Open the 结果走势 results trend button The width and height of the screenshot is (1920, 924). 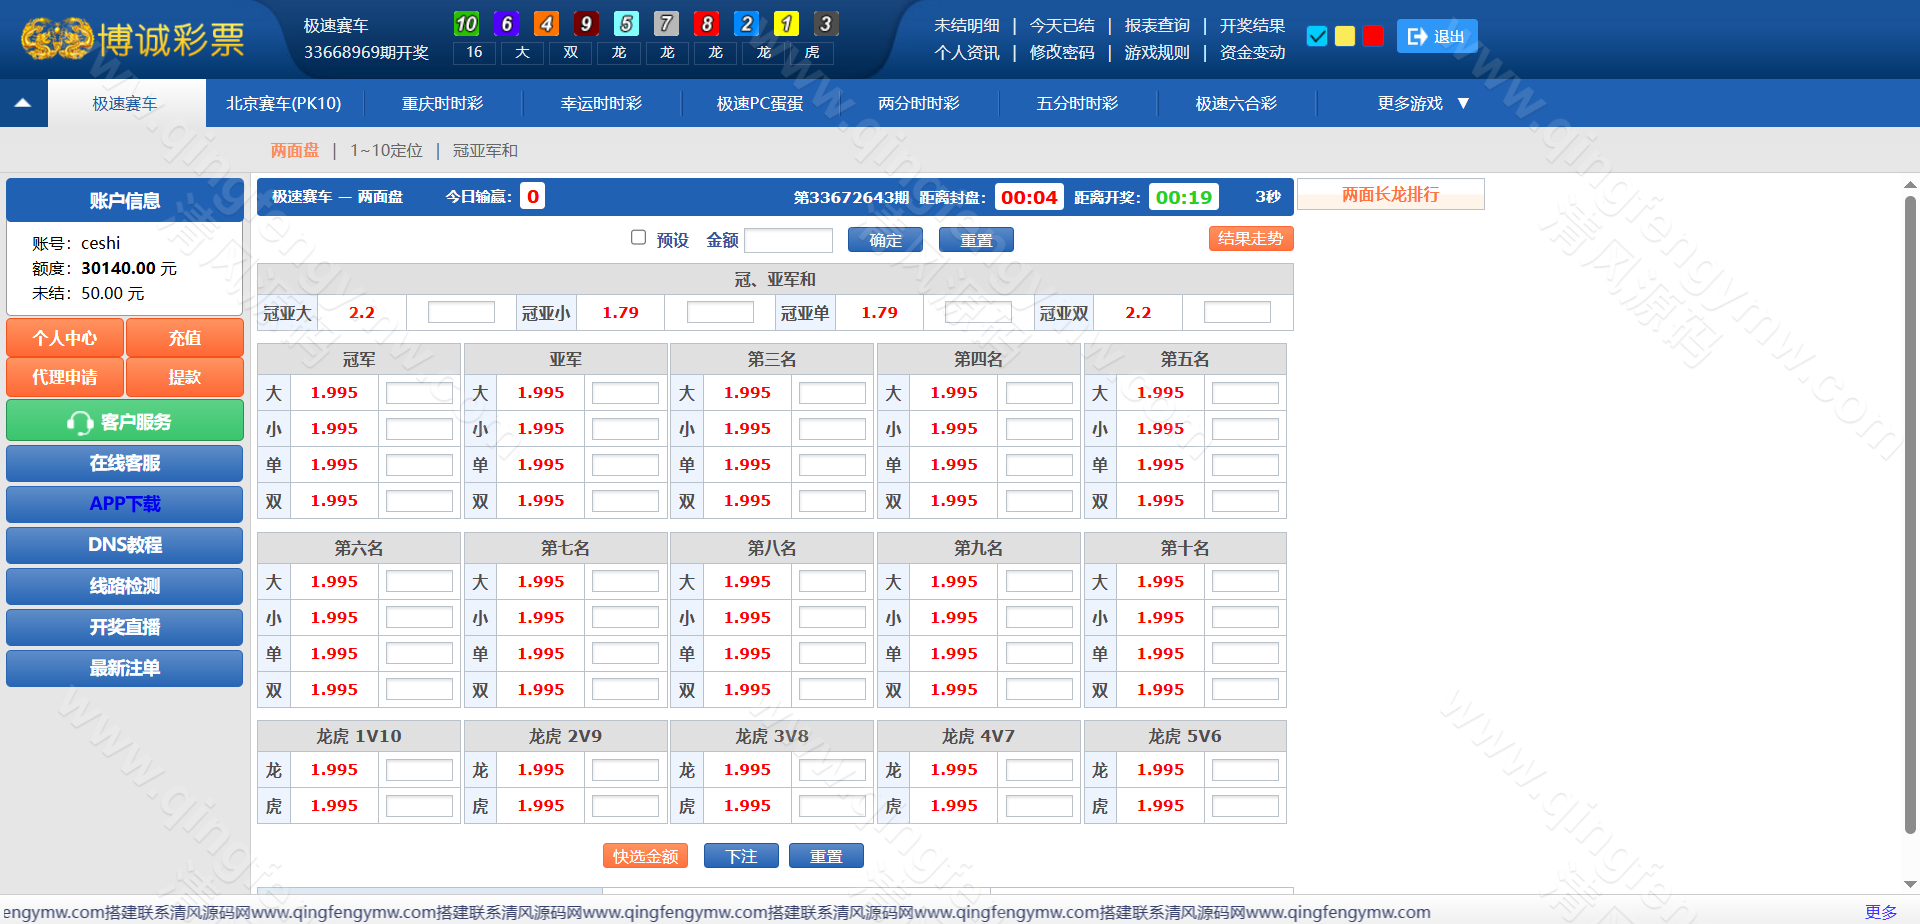tap(1250, 239)
